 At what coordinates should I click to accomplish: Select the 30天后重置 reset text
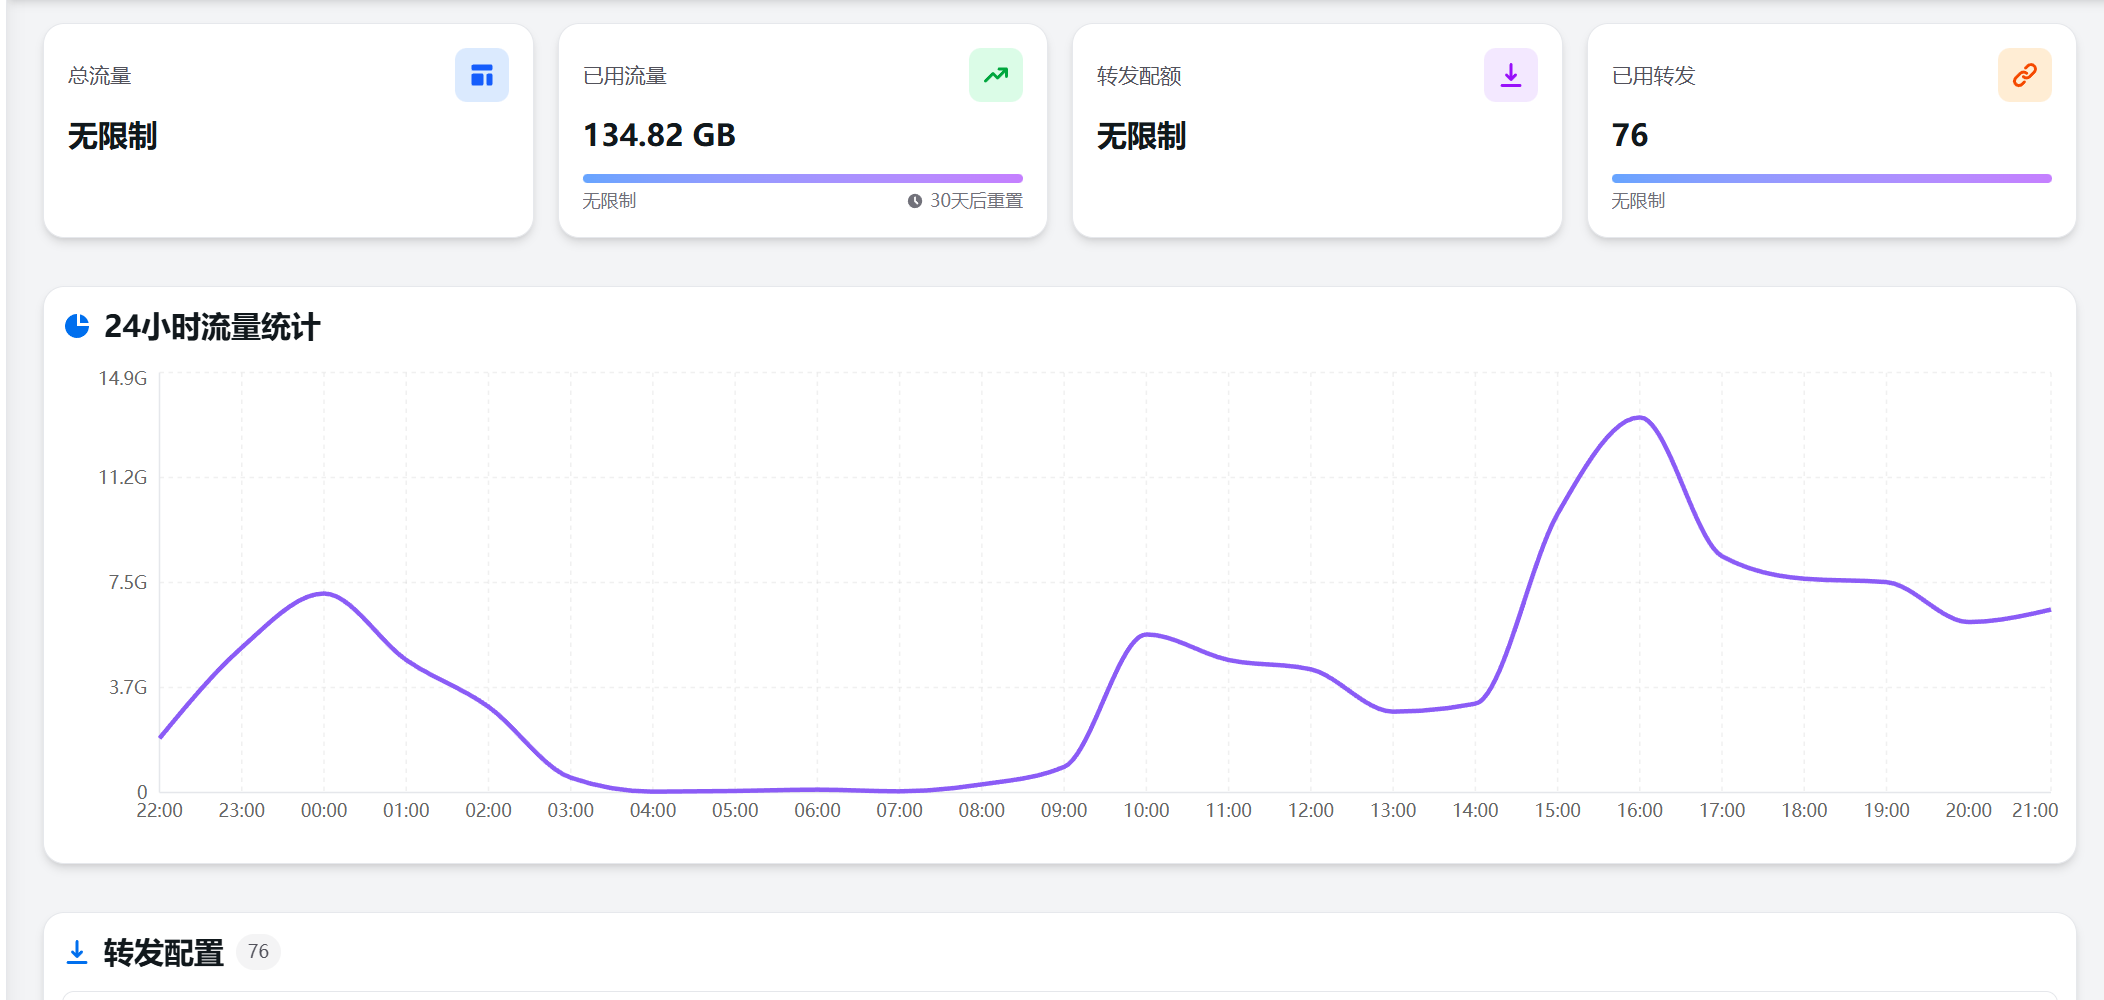976,201
